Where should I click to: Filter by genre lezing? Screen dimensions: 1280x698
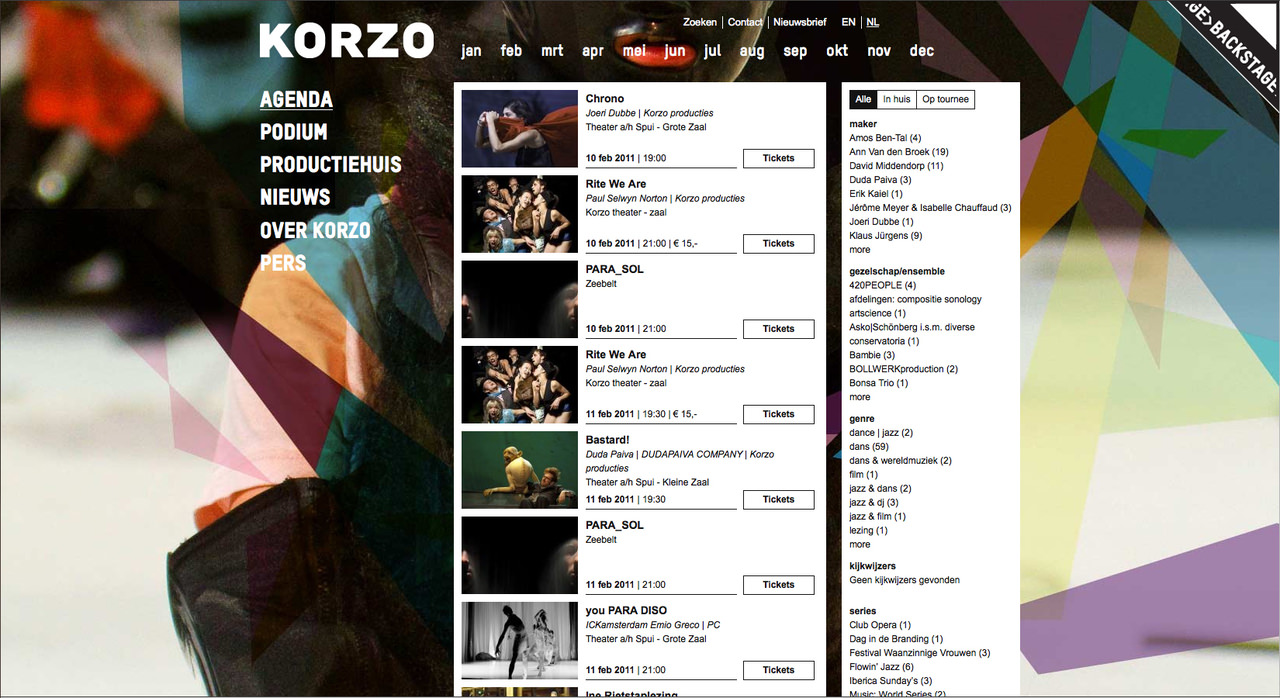point(868,531)
